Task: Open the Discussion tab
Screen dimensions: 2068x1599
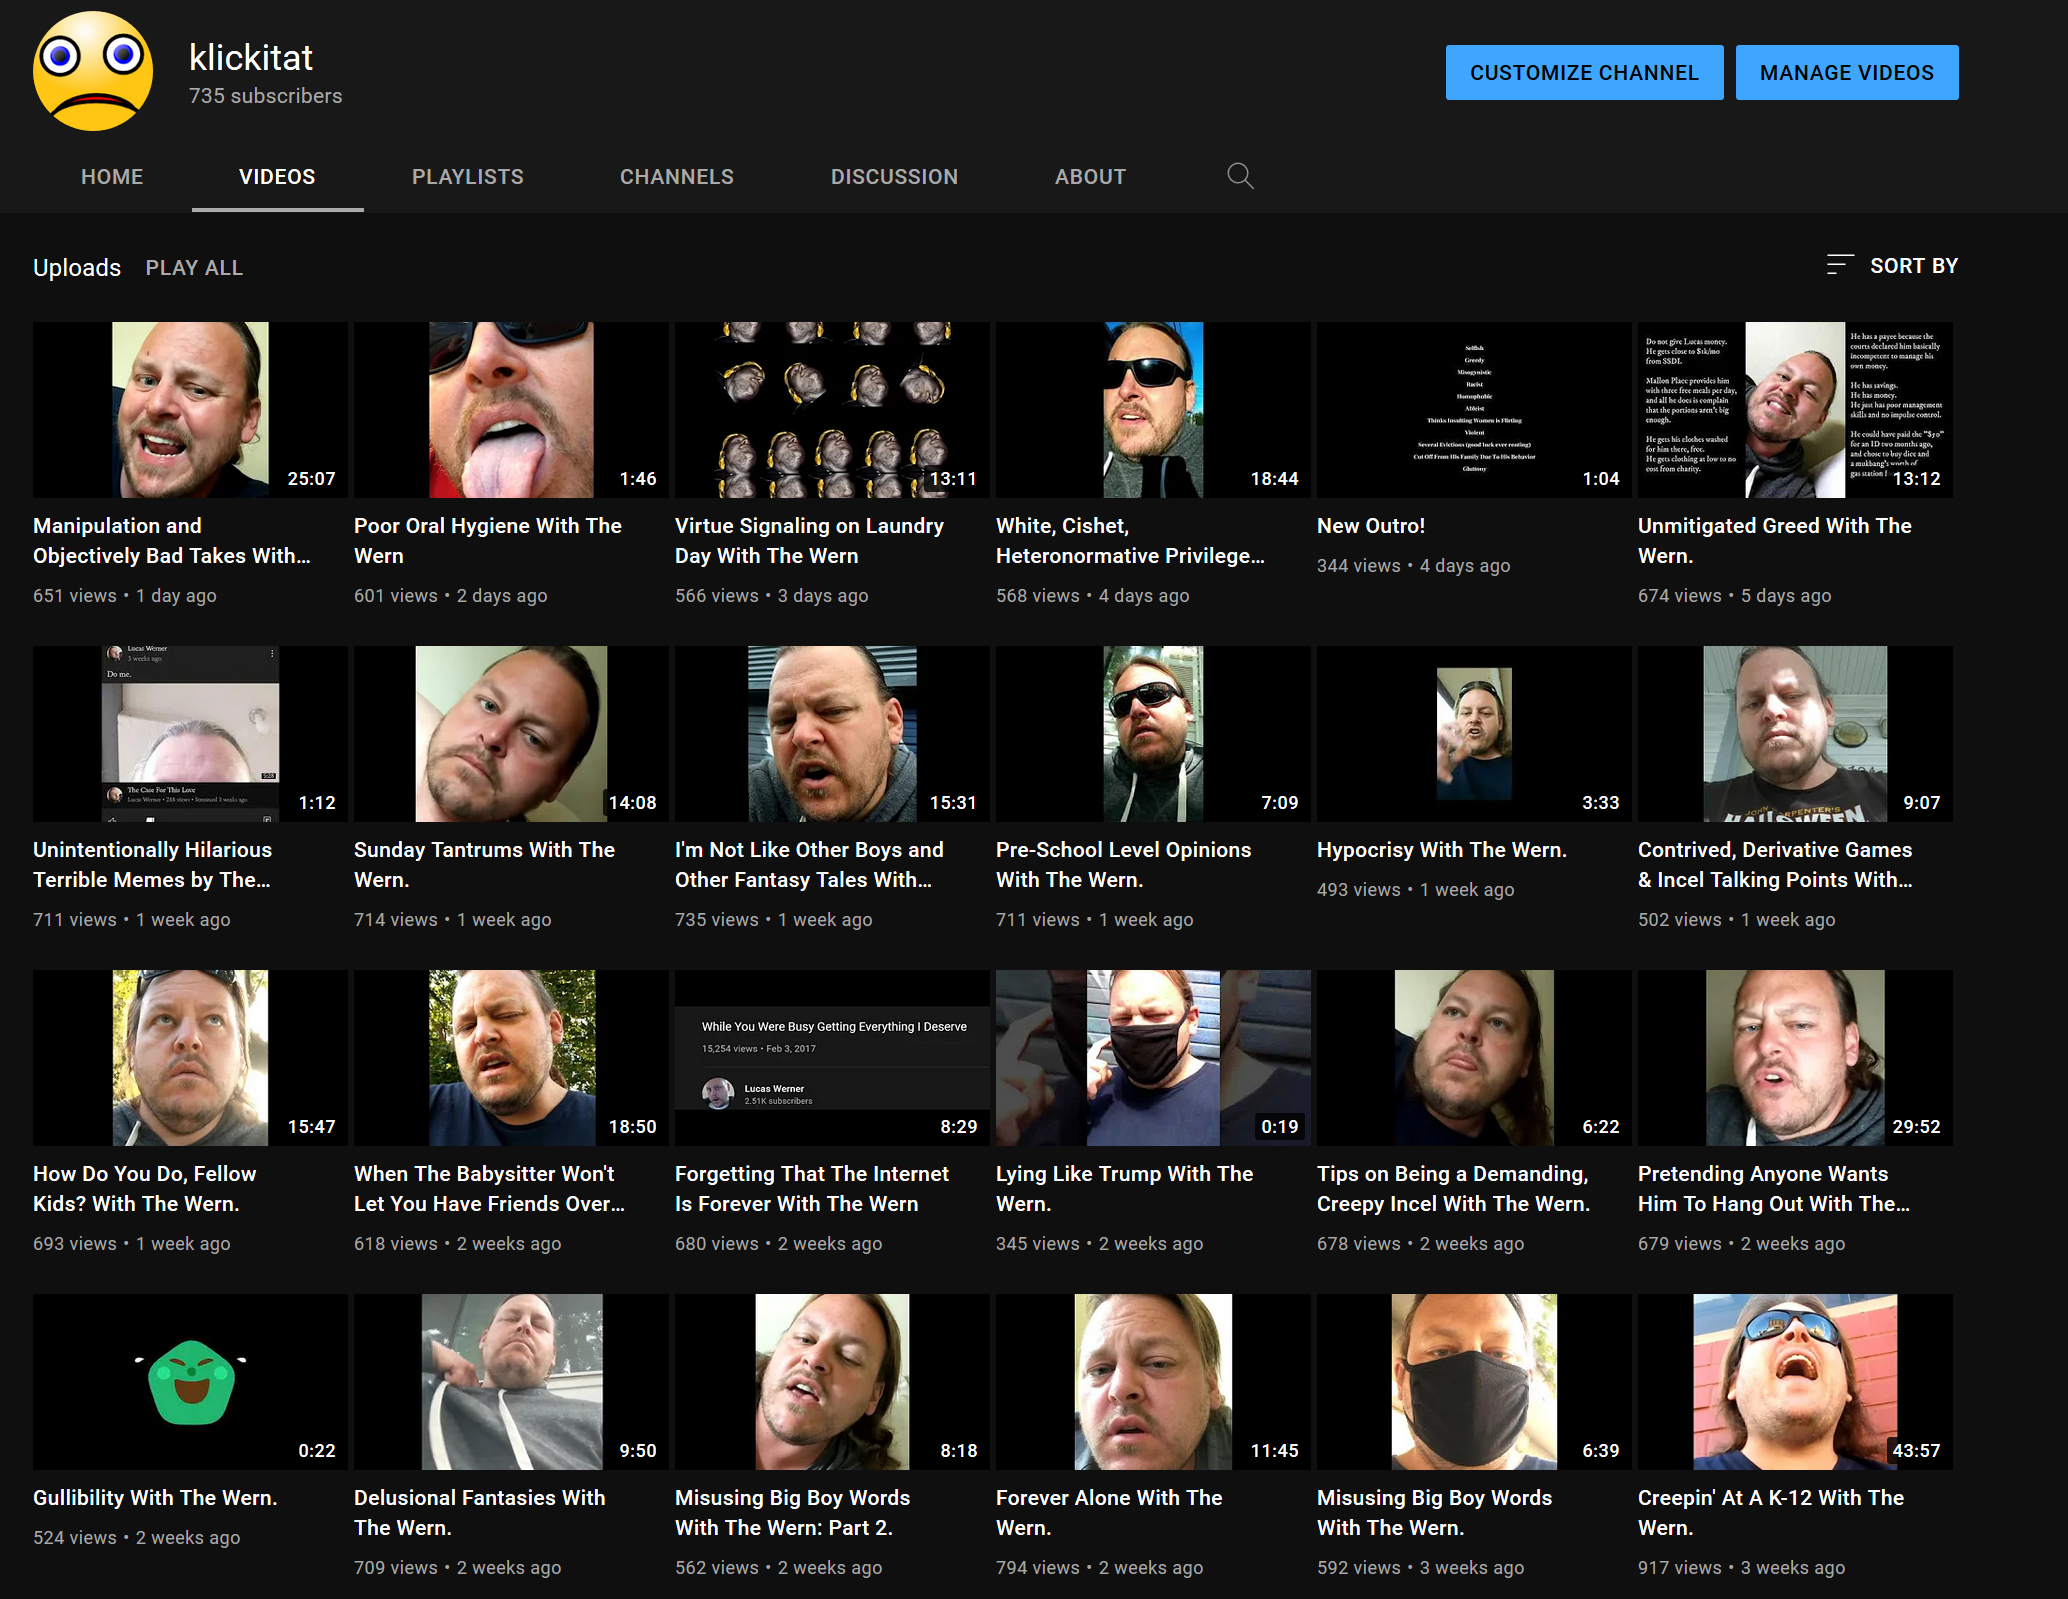Action: (894, 177)
